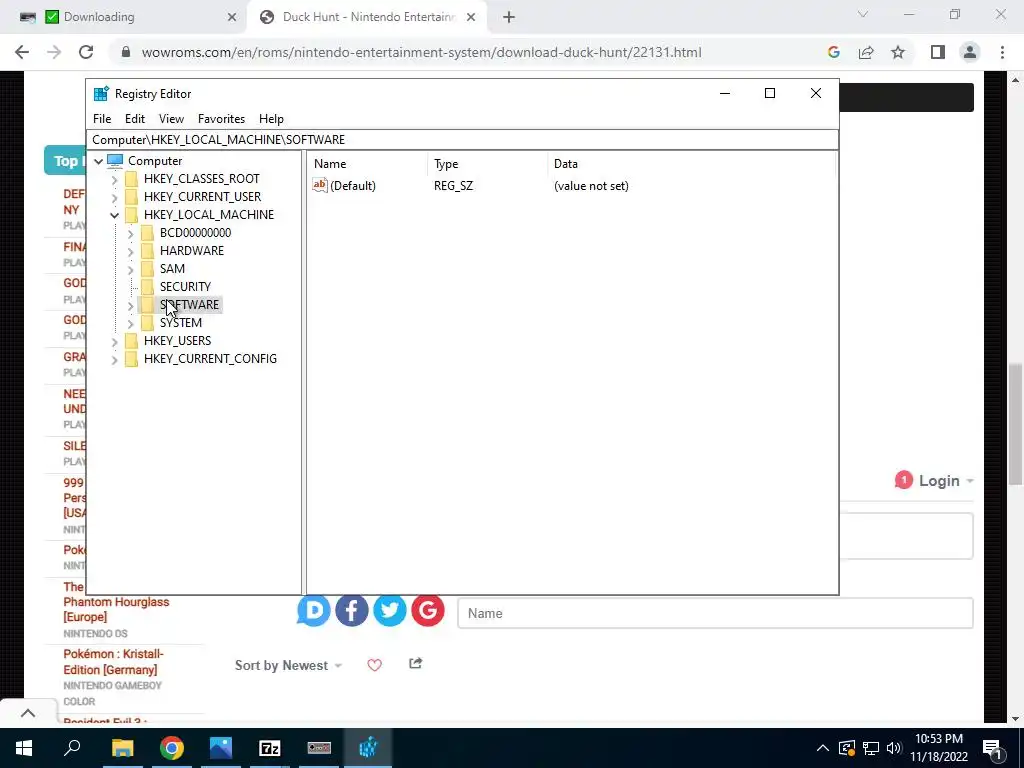Open a new Chrome tab
Screen dimensions: 1024x768
coord(509,18)
